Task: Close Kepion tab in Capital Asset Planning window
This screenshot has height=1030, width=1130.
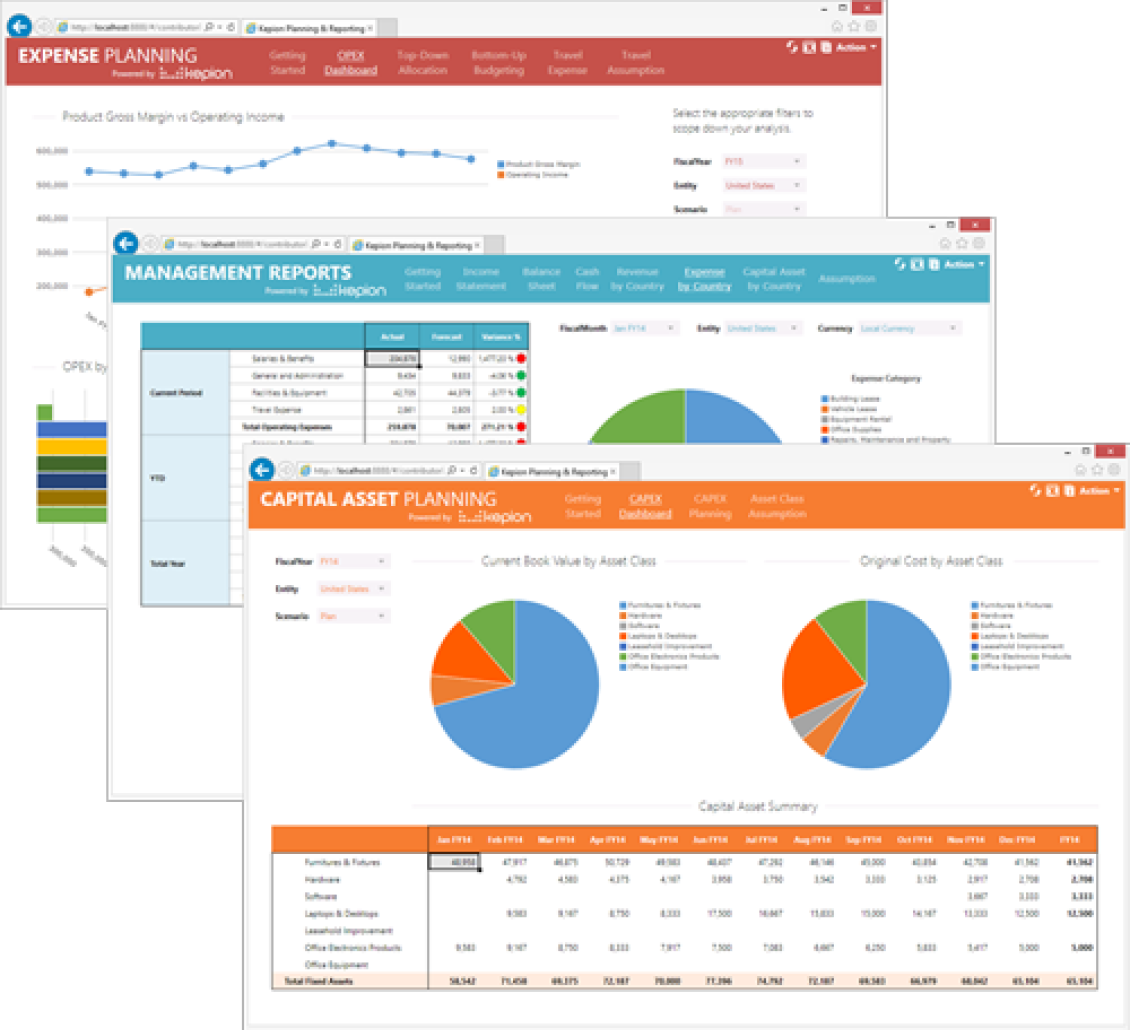Action: [612, 471]
